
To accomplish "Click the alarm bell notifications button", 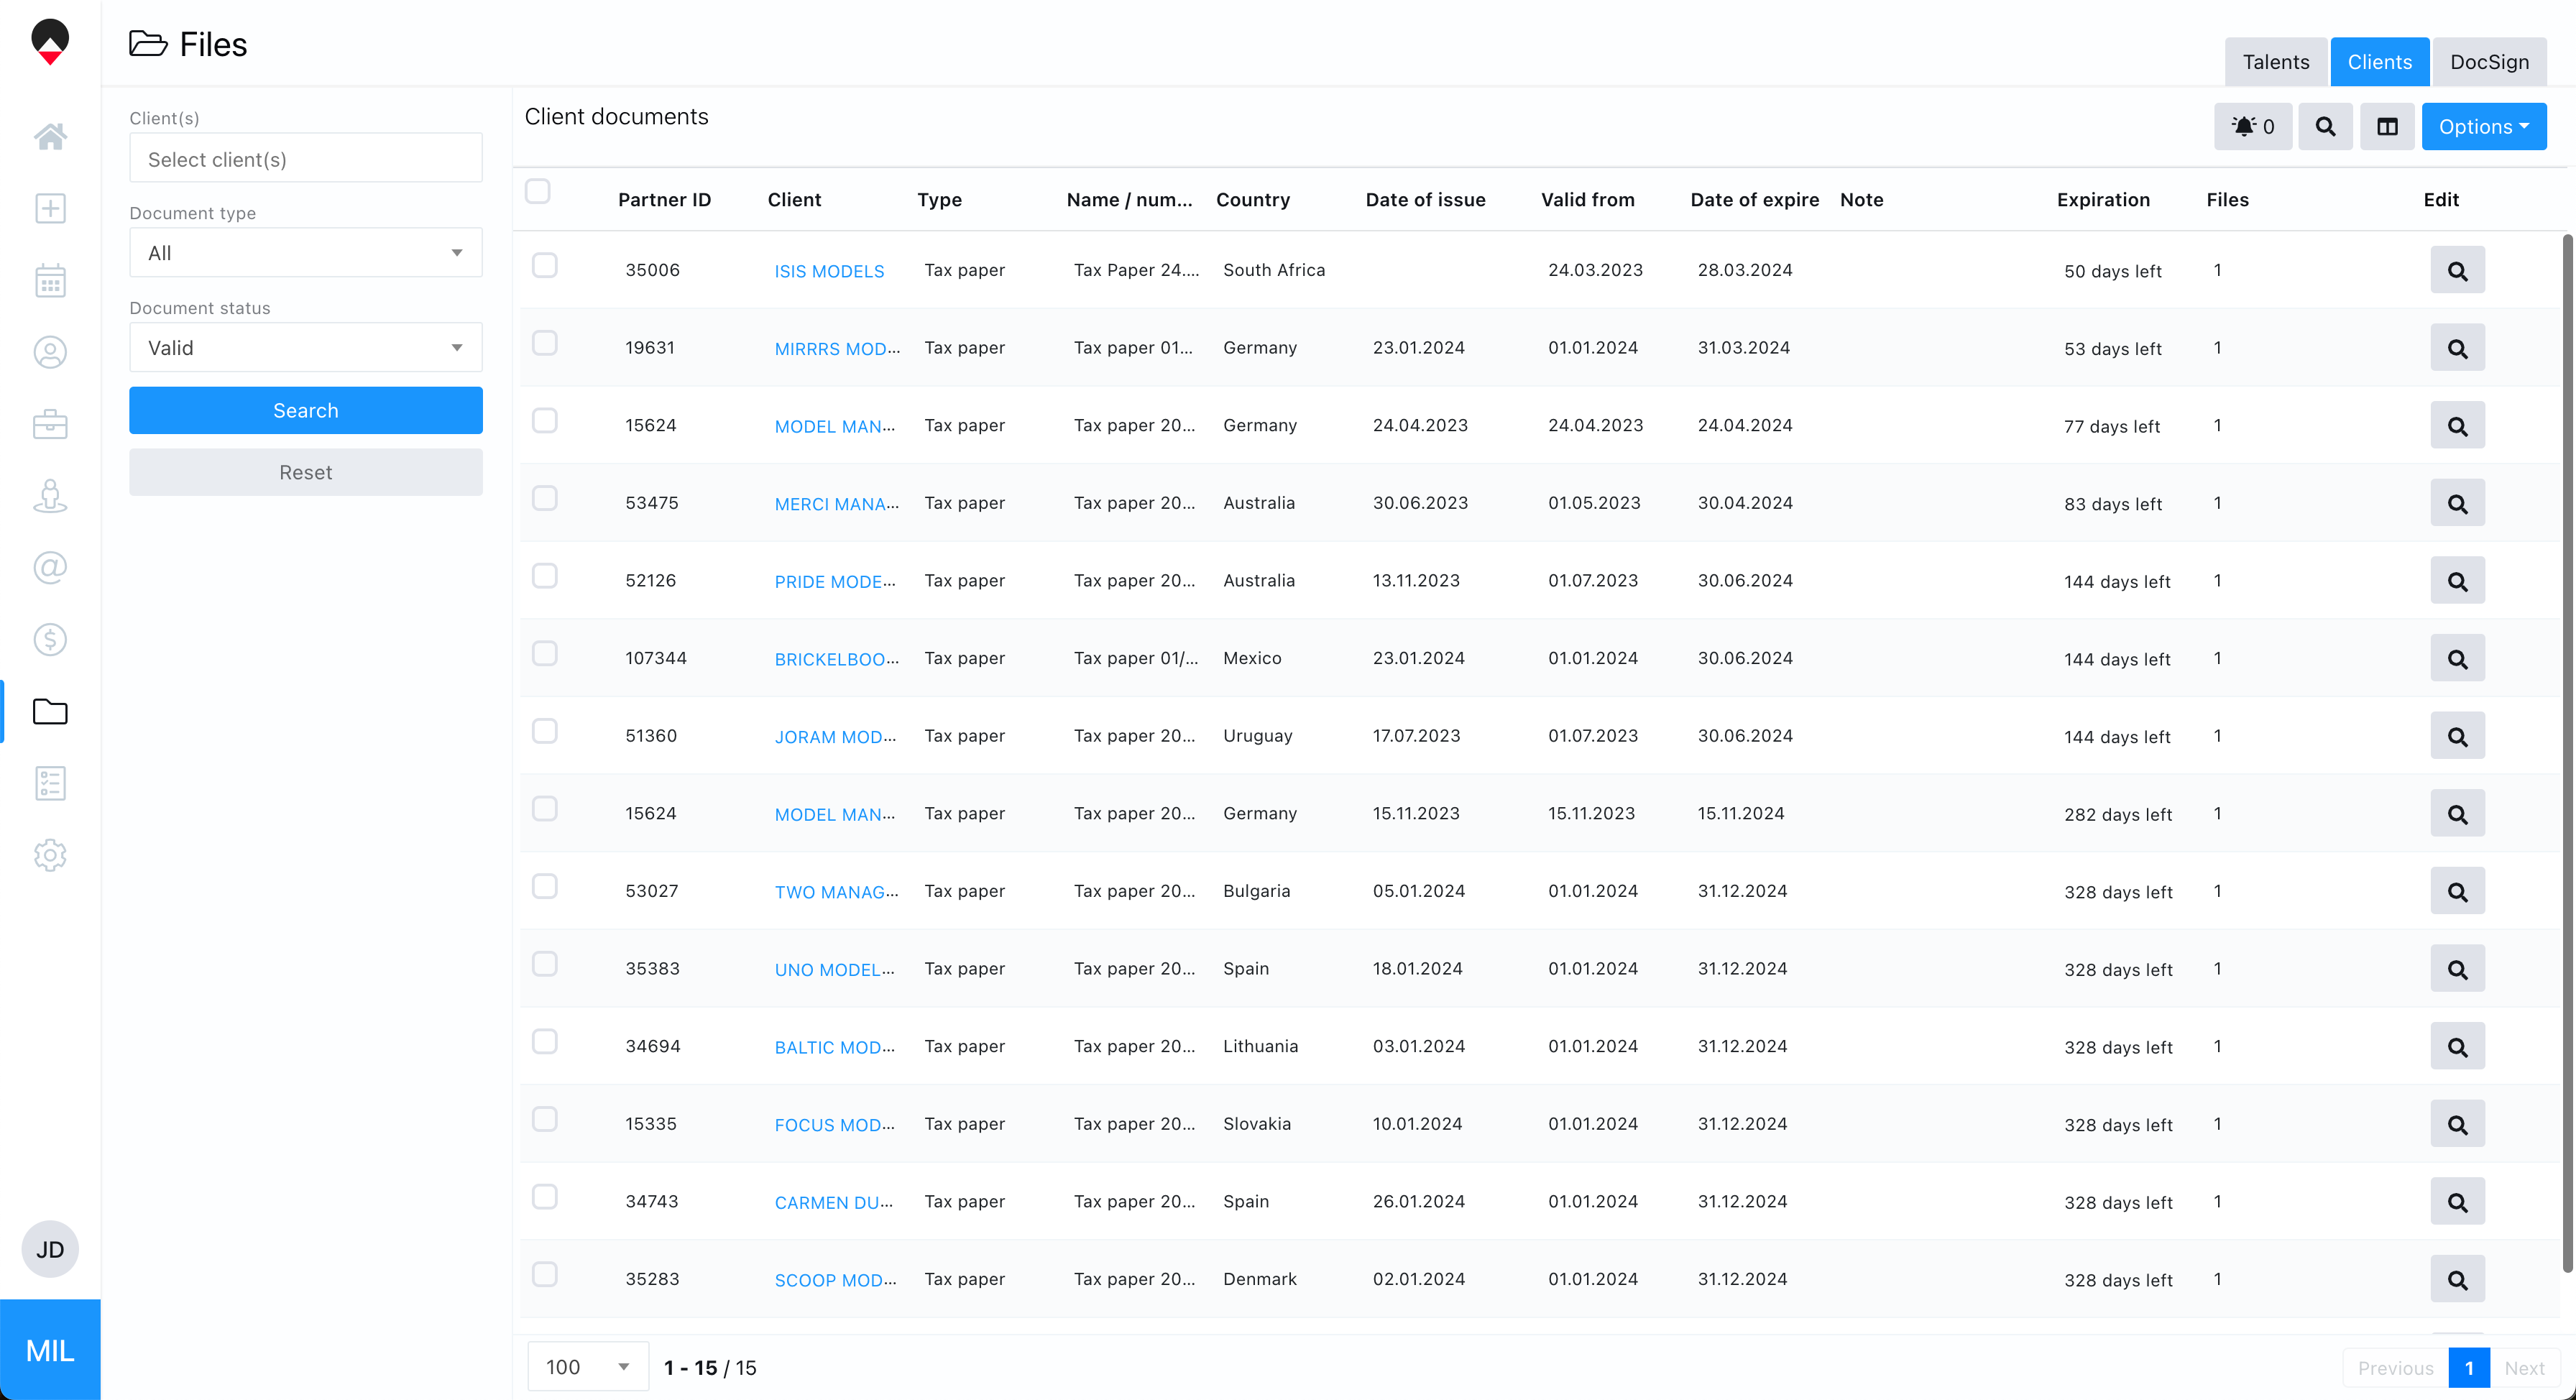I will pos(2253,127).
